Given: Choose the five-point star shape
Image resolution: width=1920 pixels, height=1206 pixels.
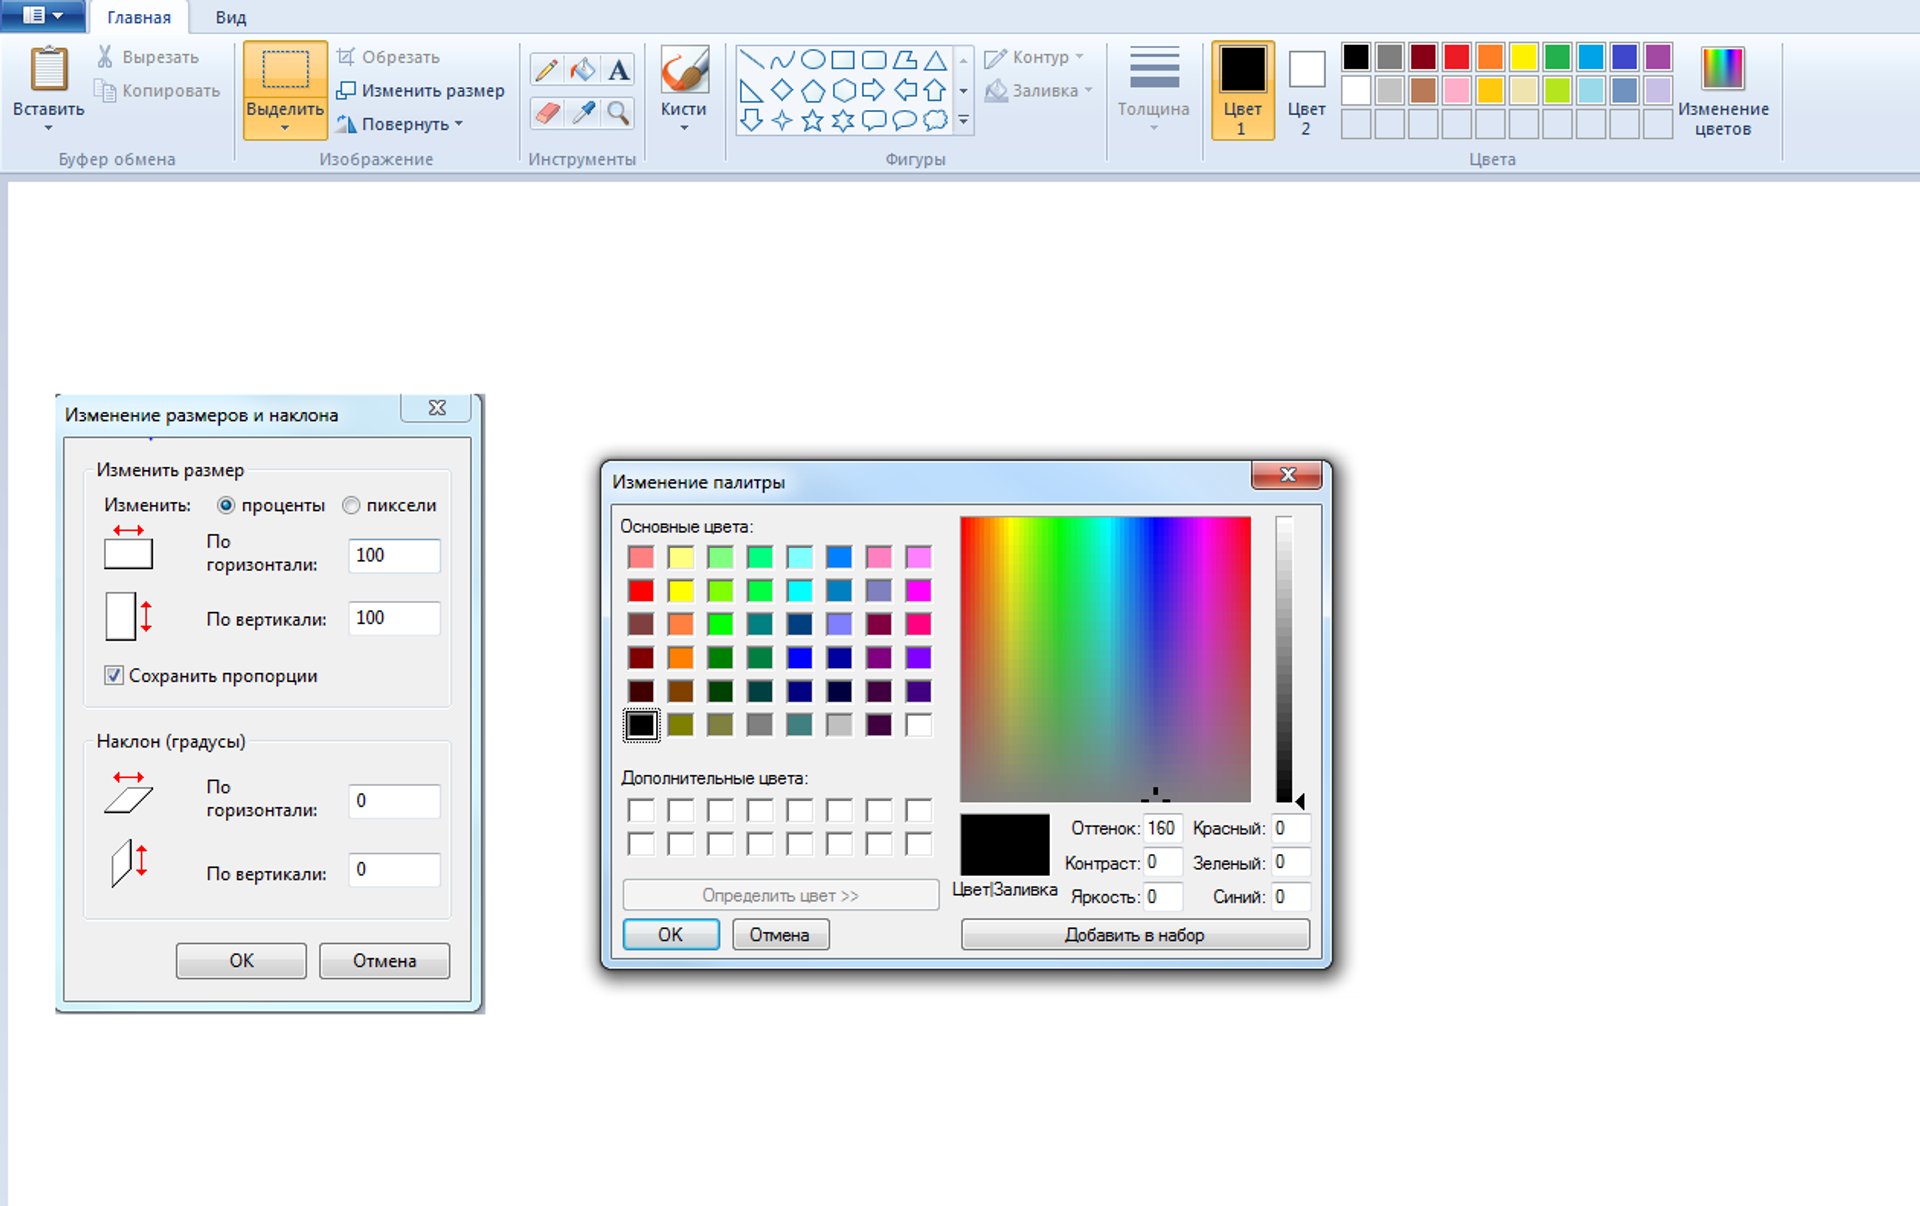Looking at the screenshot, I should click(x=812, y=121).
